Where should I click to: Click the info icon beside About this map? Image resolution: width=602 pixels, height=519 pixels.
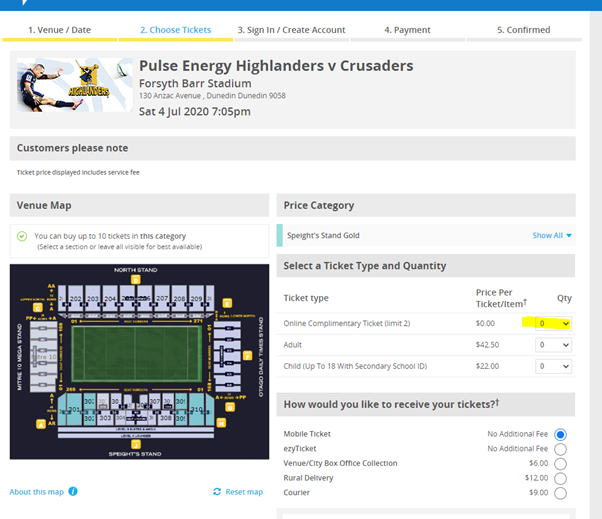73,491
